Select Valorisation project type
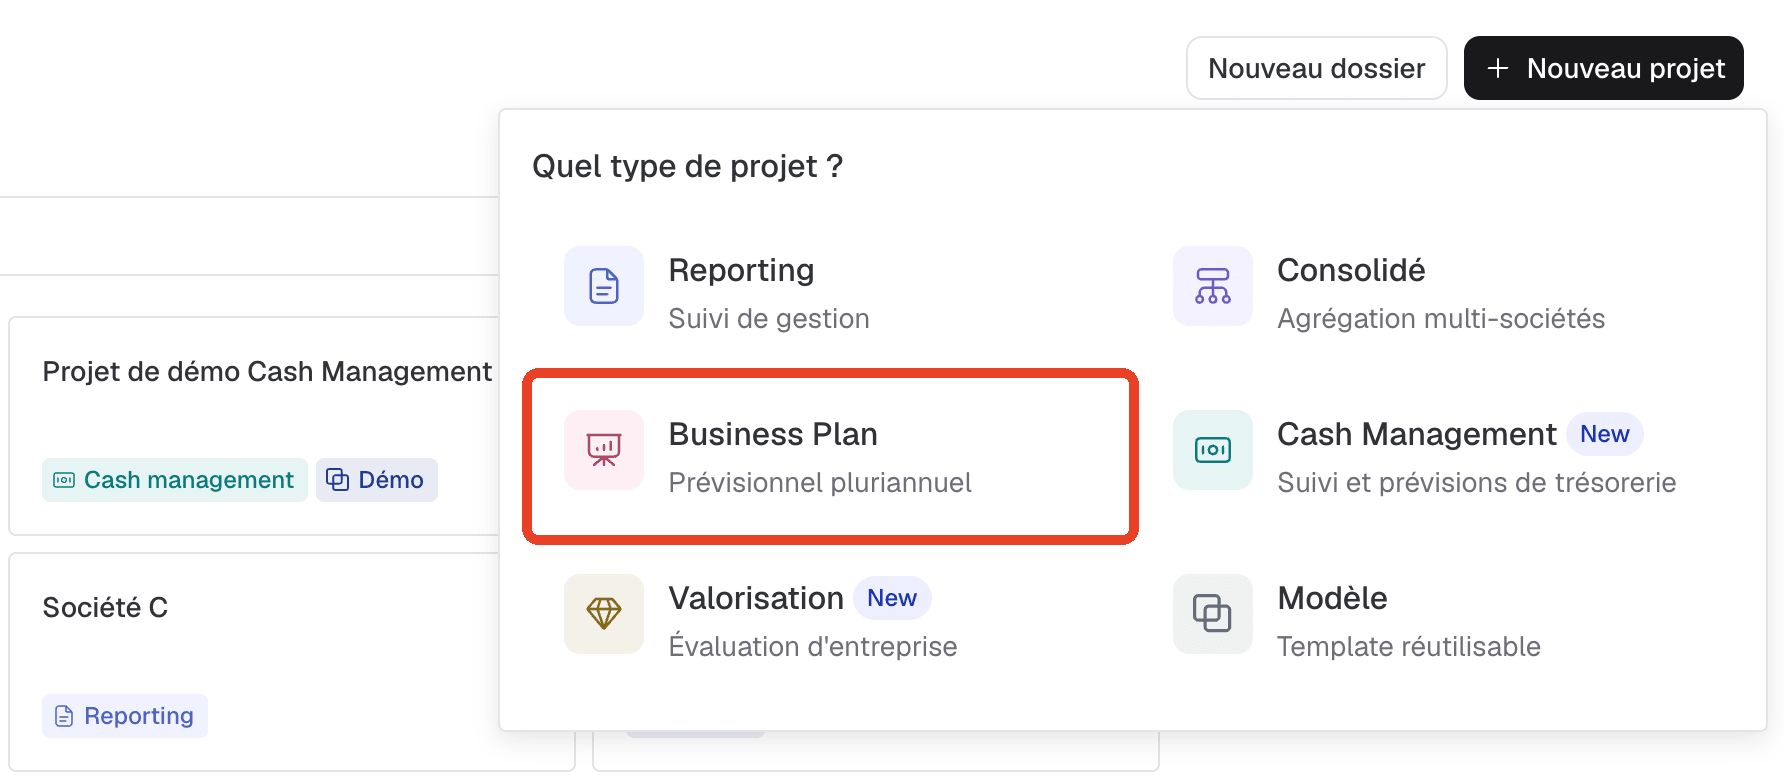The width and height of the screenshot is (1784, 784). point(832,619)
